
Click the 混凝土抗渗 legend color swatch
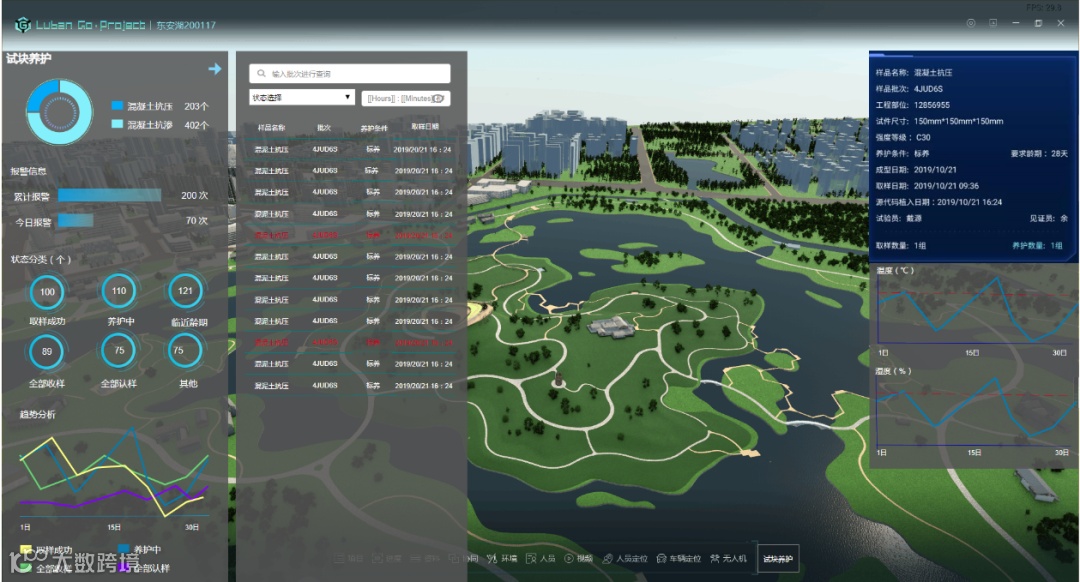[117, 124]
